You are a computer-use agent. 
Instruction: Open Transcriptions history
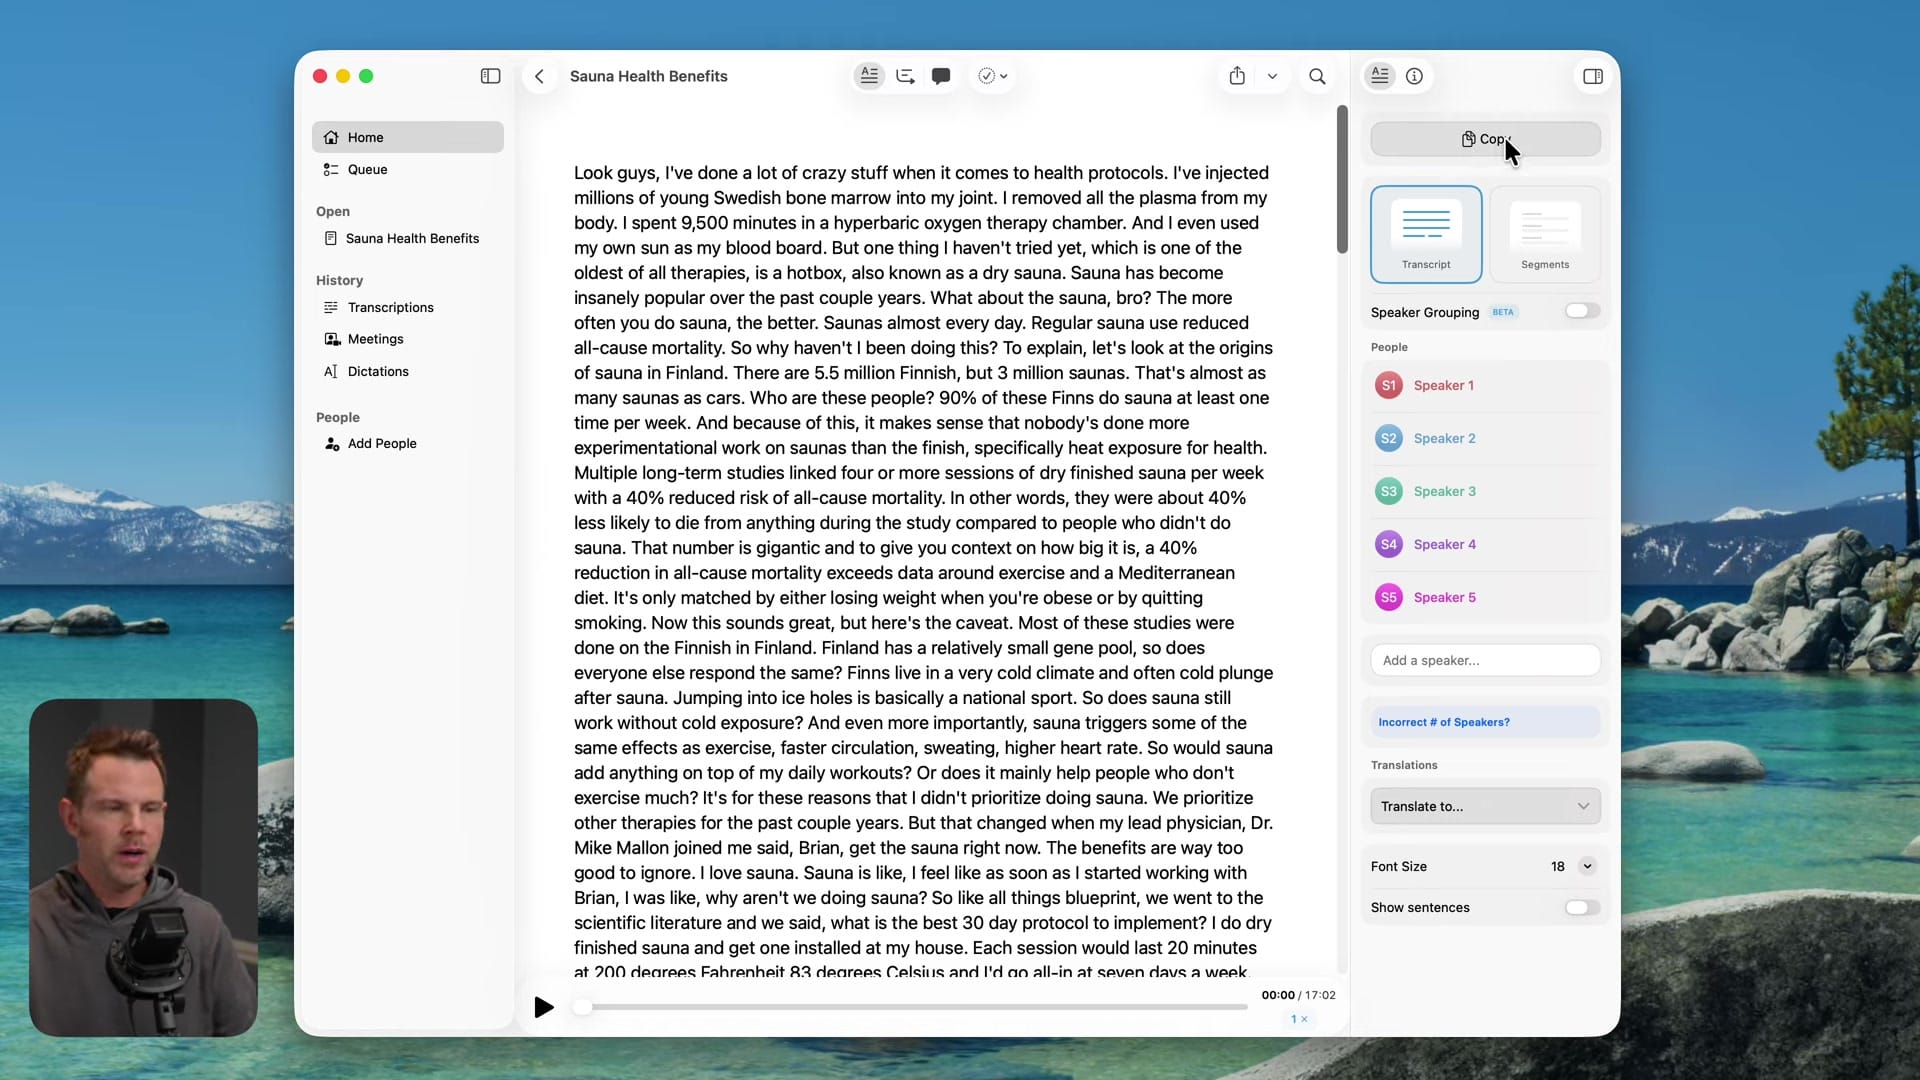(408, 307)
